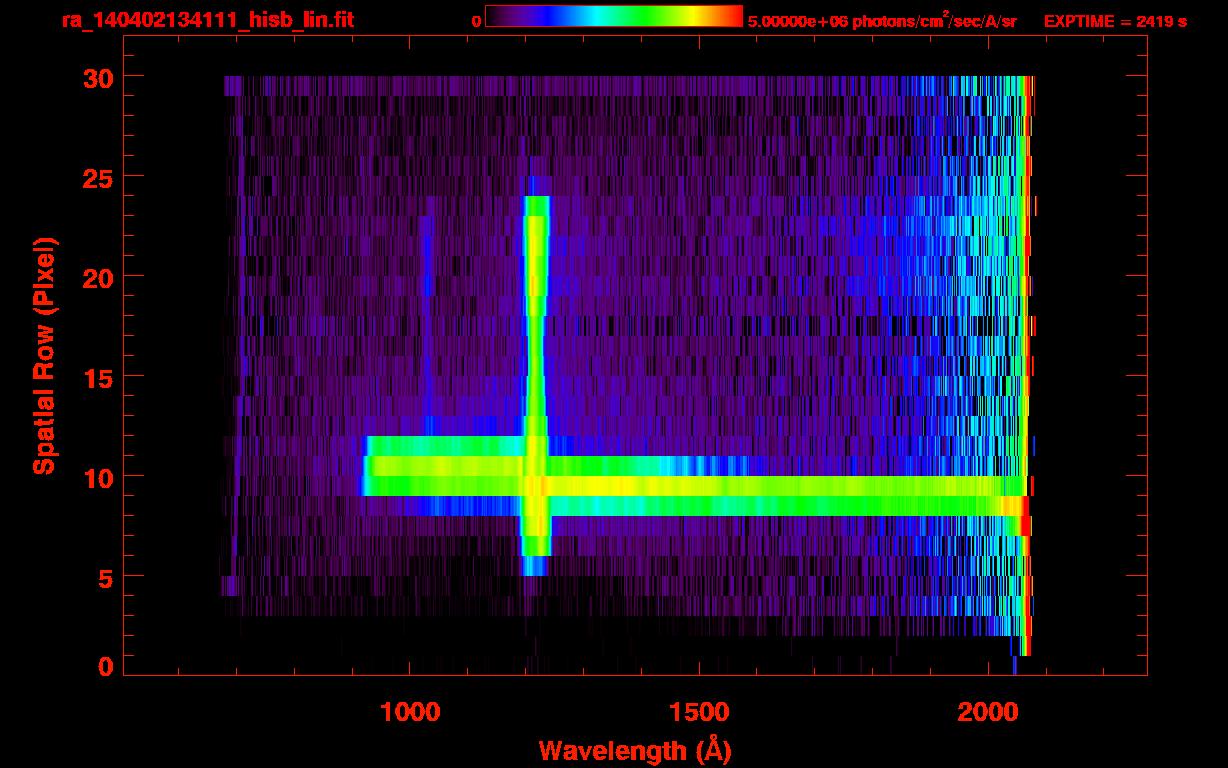Click the EXPTIME = 2419 s label

coord(1115,21)
